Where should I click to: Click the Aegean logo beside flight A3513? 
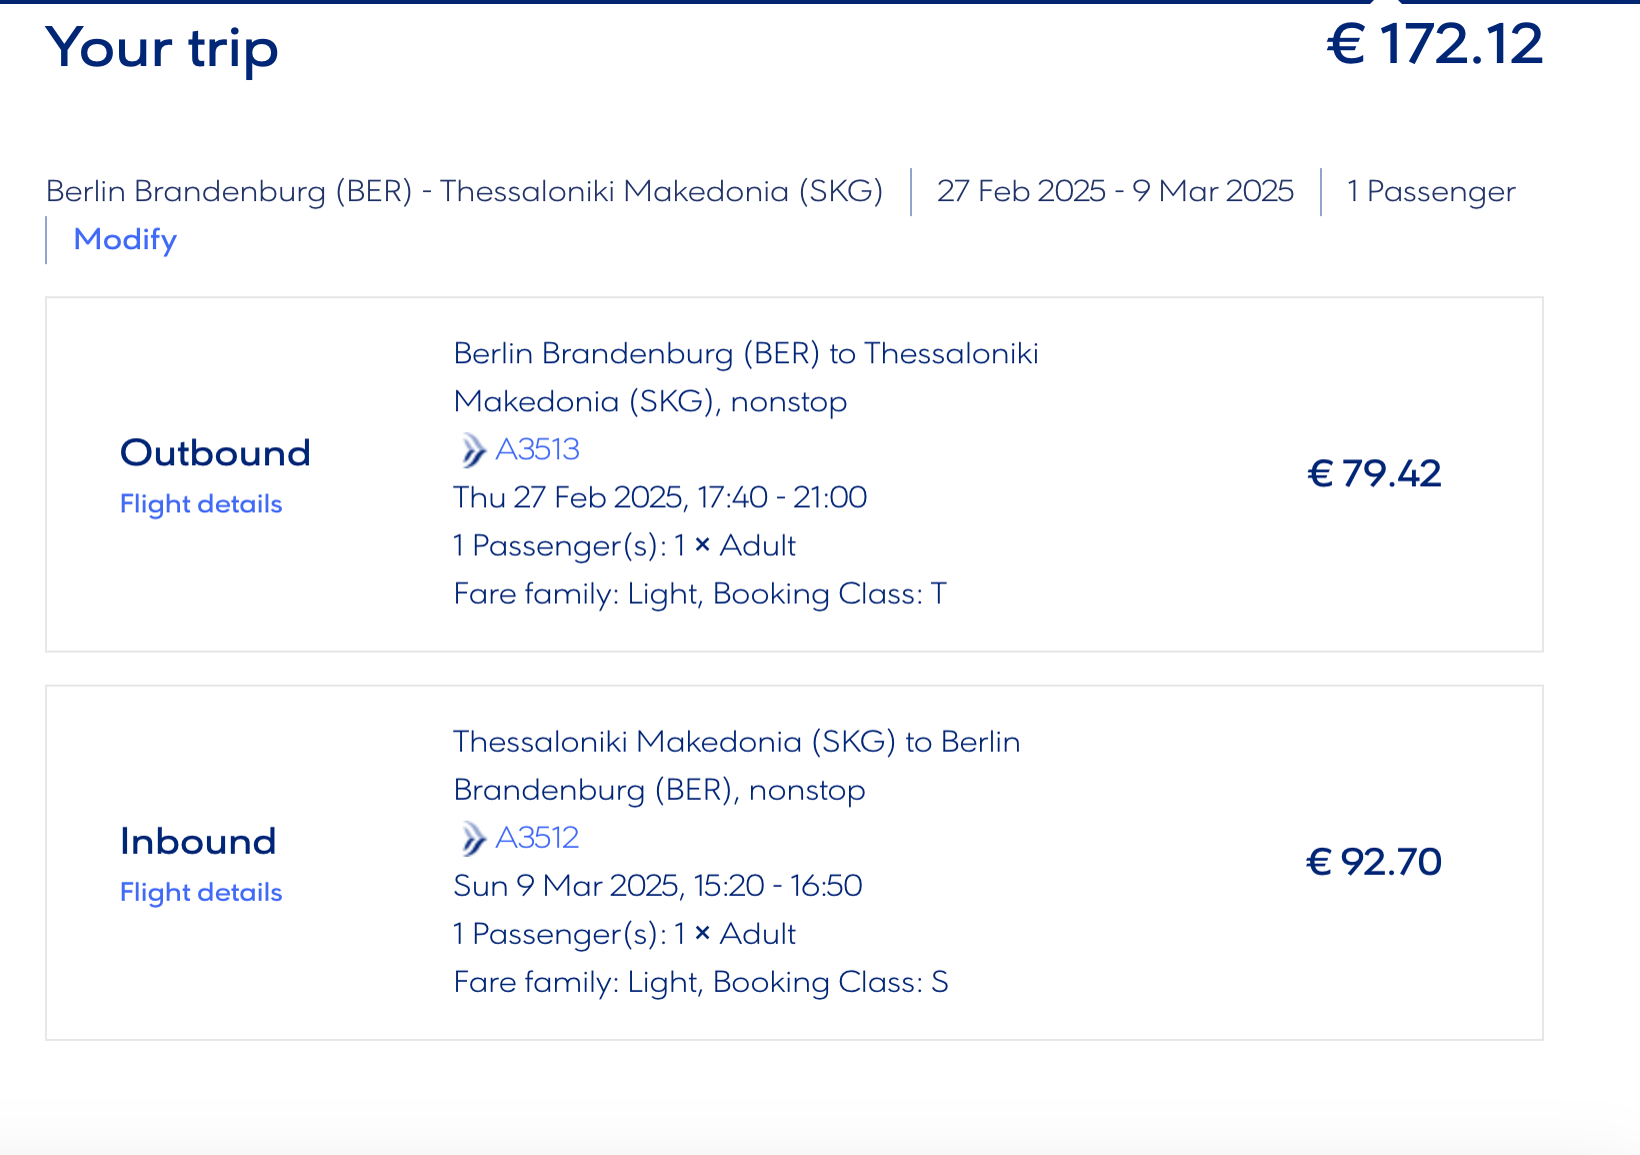tap(471, 450)
